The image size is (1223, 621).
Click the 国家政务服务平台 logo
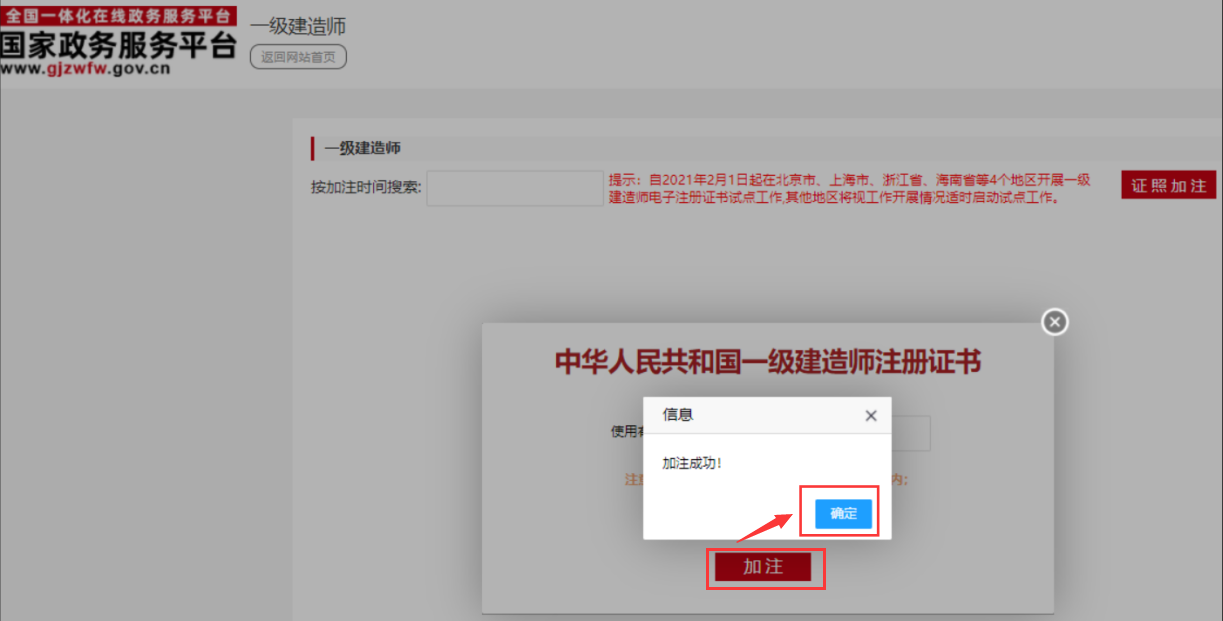[x=119, y=45]
